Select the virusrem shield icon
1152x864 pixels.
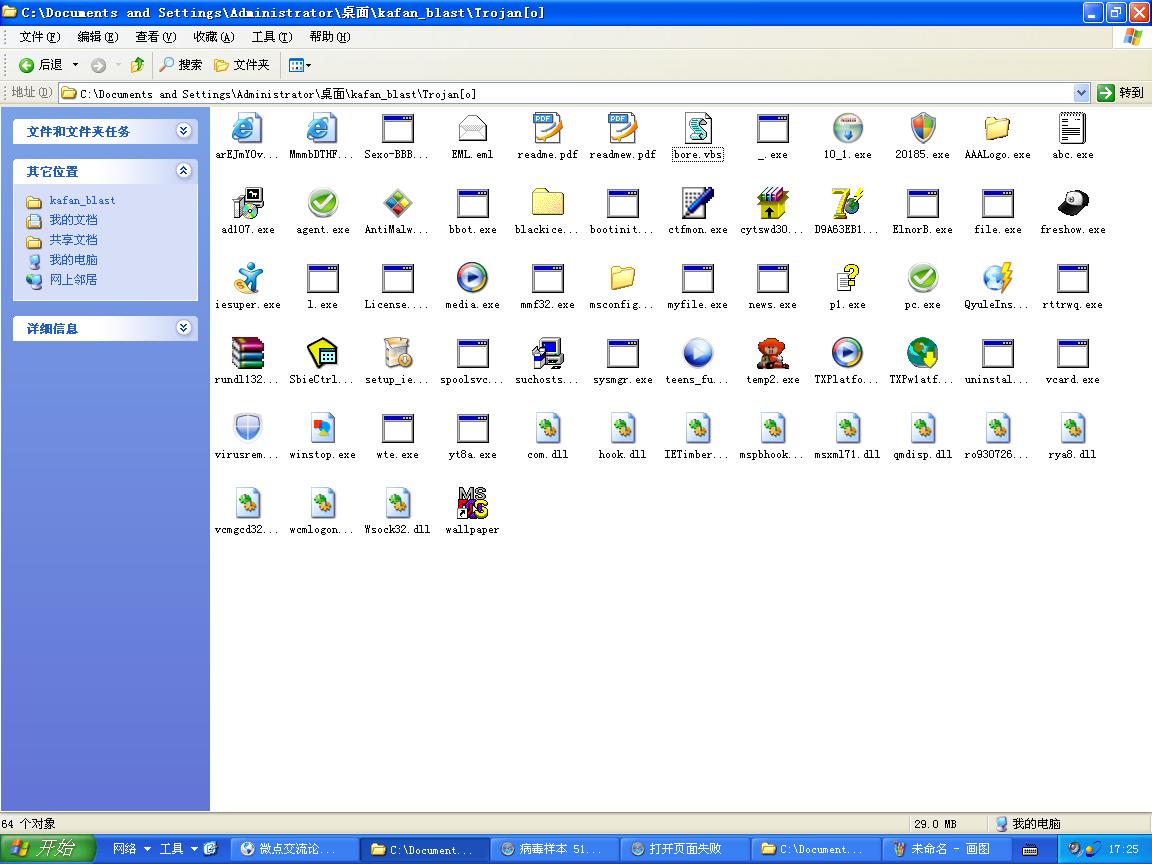pyautogui.click(x=248, y=428)
